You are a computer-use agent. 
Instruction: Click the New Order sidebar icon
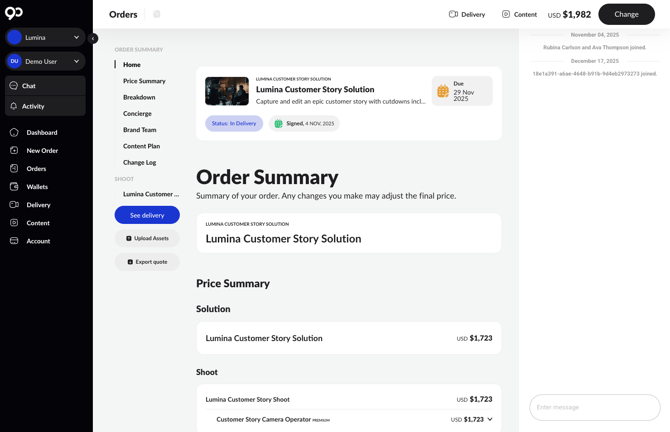tap(14, 150)
